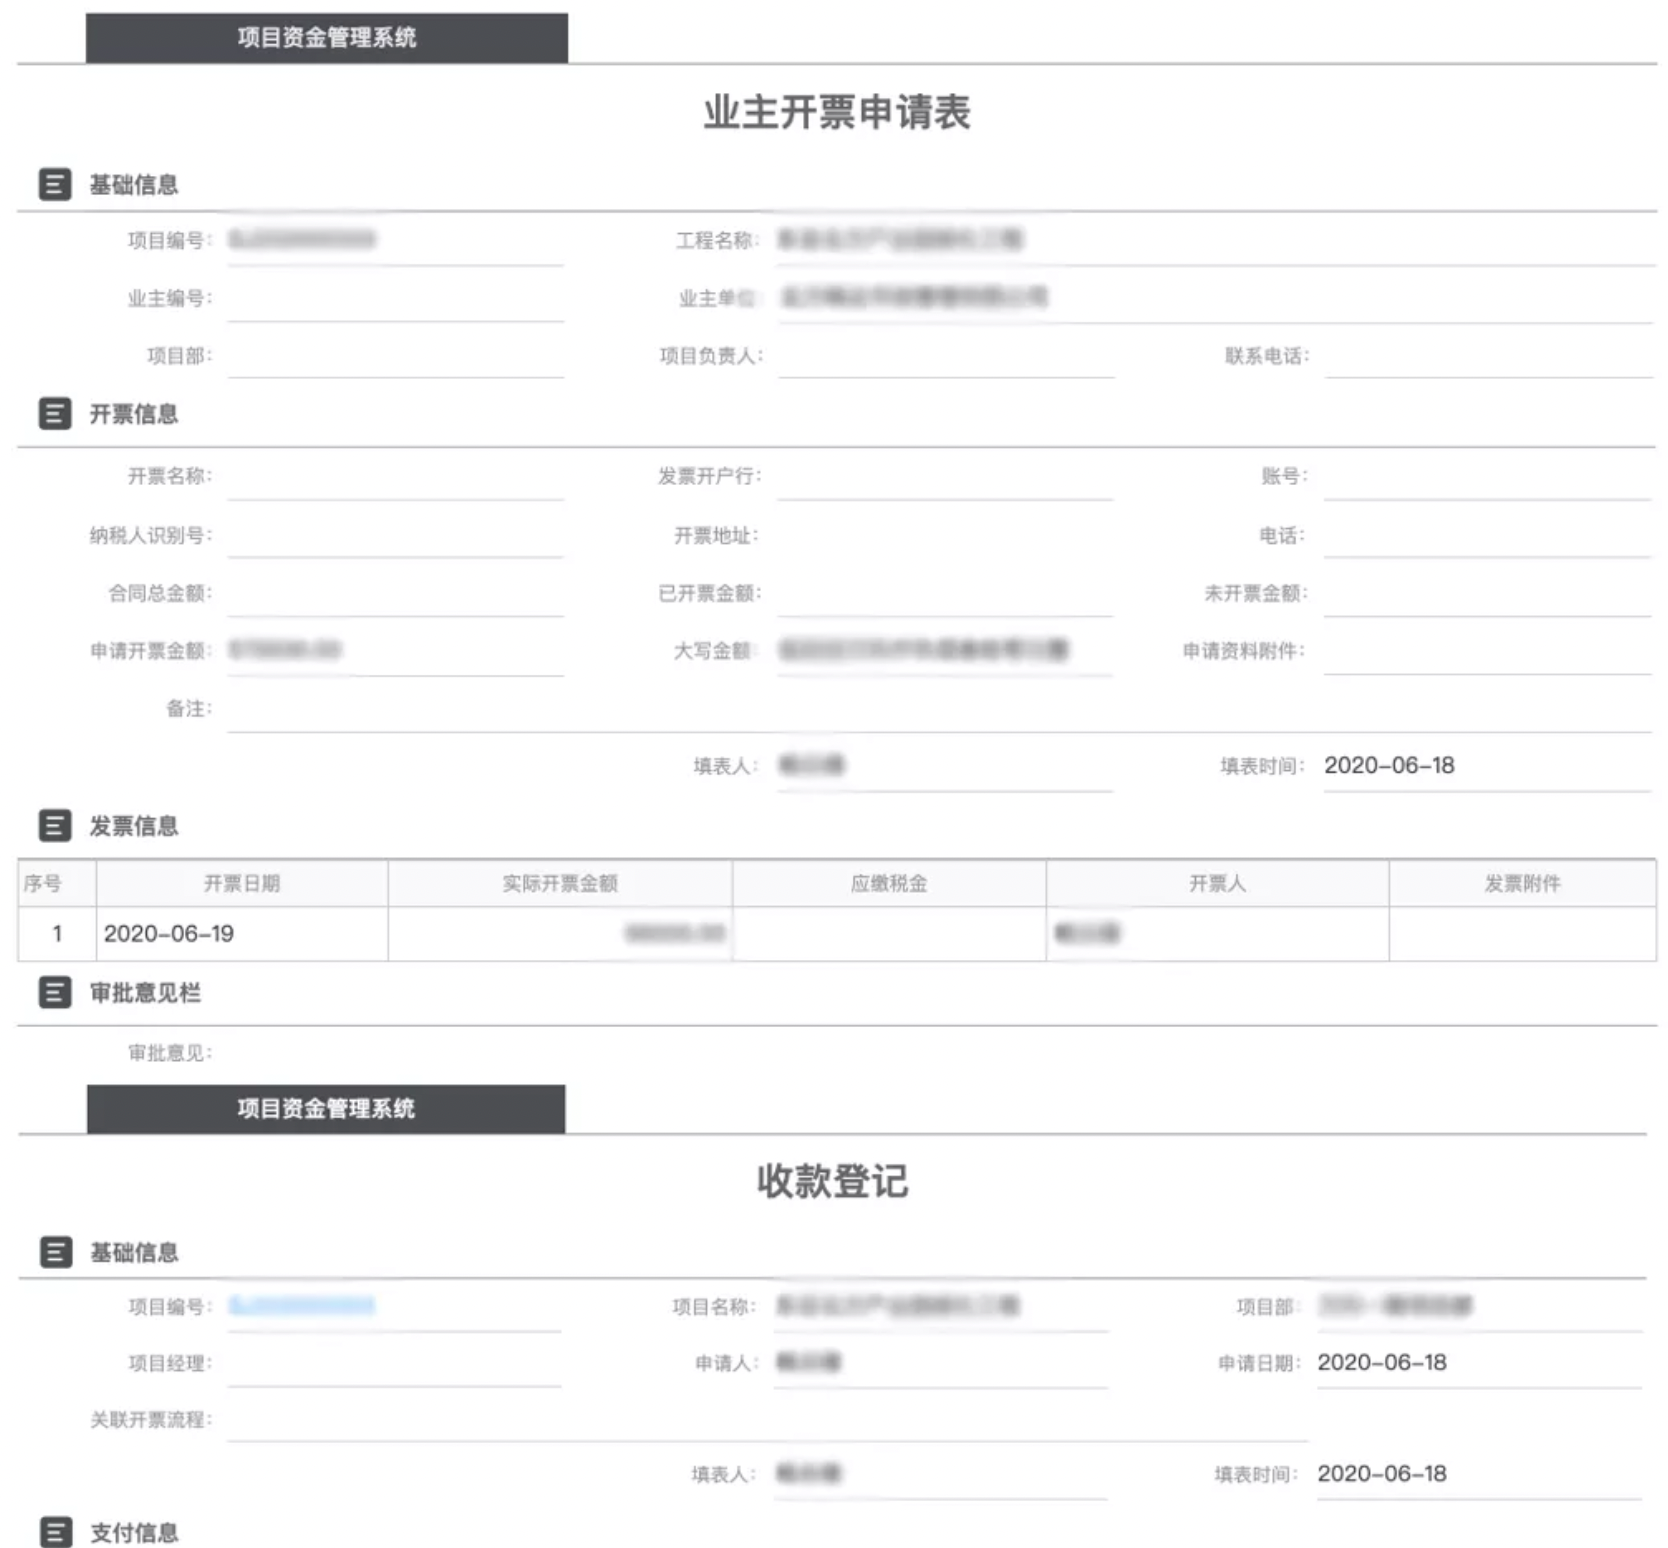The height and width of the screenshot is (1548, 1668).
Task: Click the 支付信息 section icon
Action: (x=56, y=1532)
